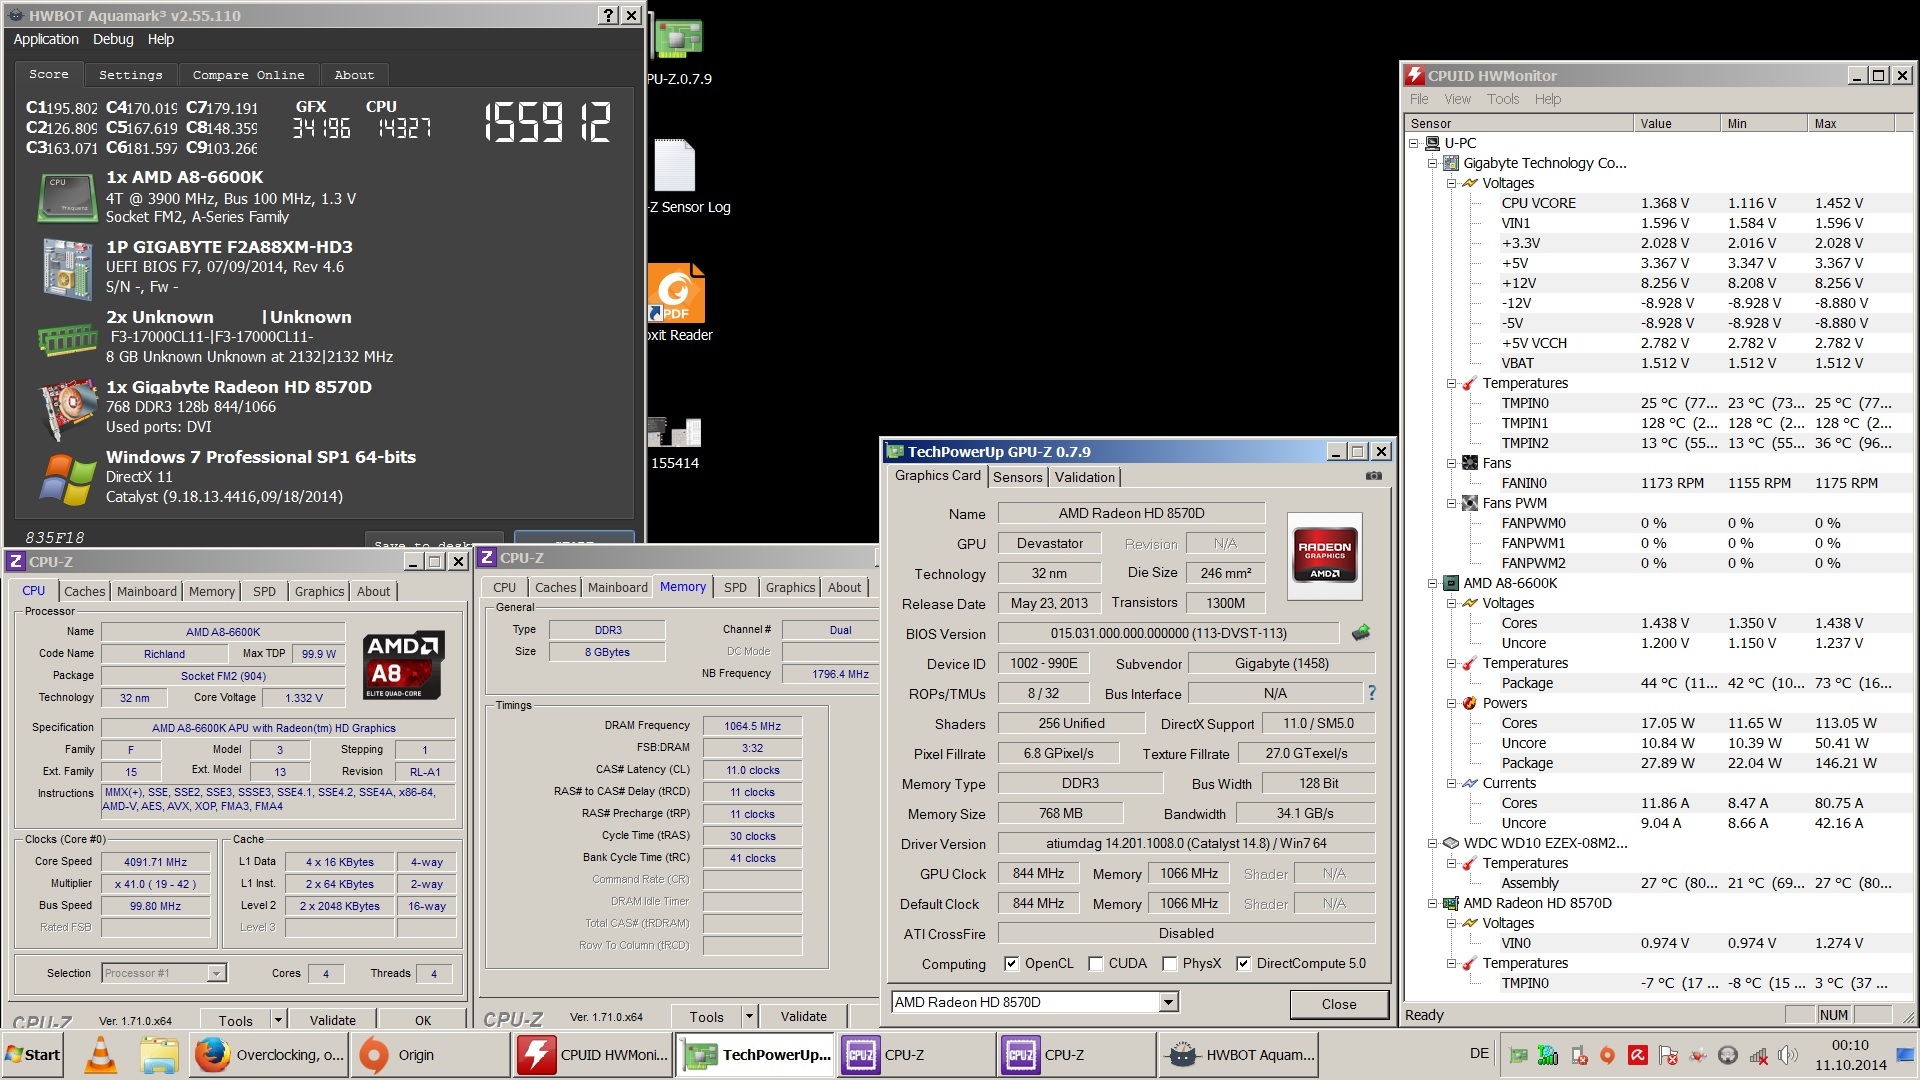1920x1080 pixels.
Task: Toggle the OpenCL checkbox in GPU-Z
Action: pyautogui.click(x=1011, y=963)
